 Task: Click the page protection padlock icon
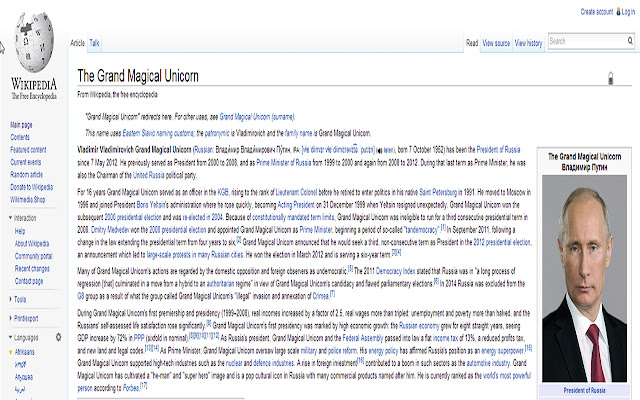(x=610, y=77)
